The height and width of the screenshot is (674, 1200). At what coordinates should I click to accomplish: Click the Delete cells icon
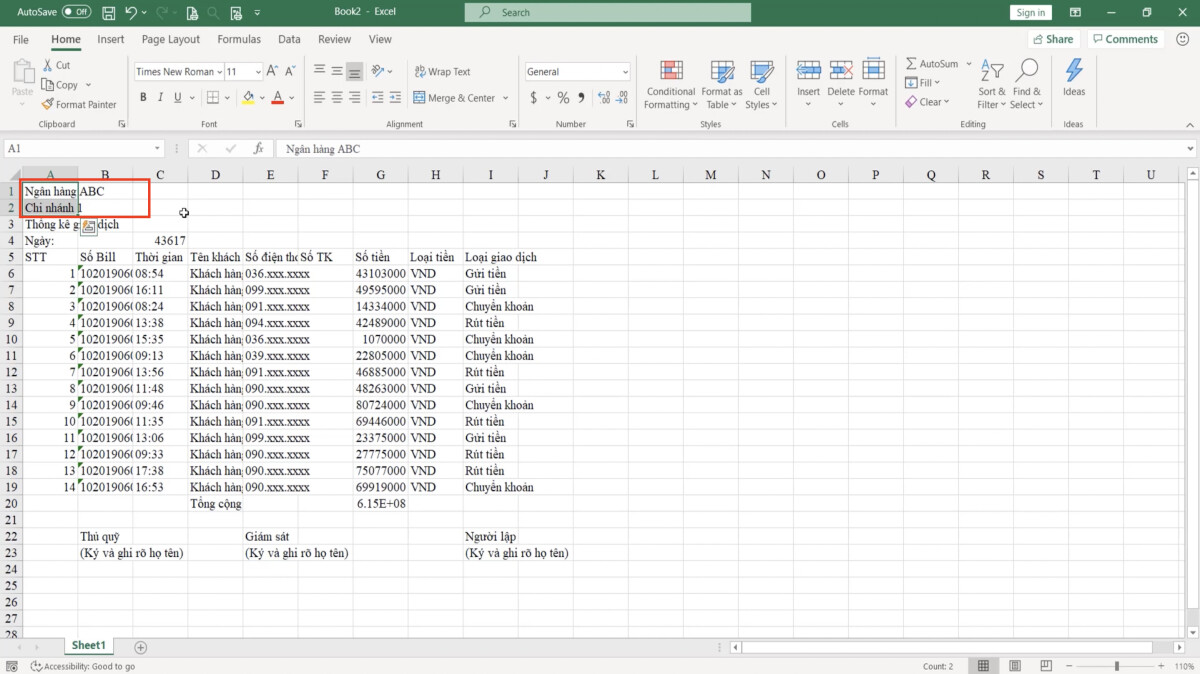click(x=841, y=71)
